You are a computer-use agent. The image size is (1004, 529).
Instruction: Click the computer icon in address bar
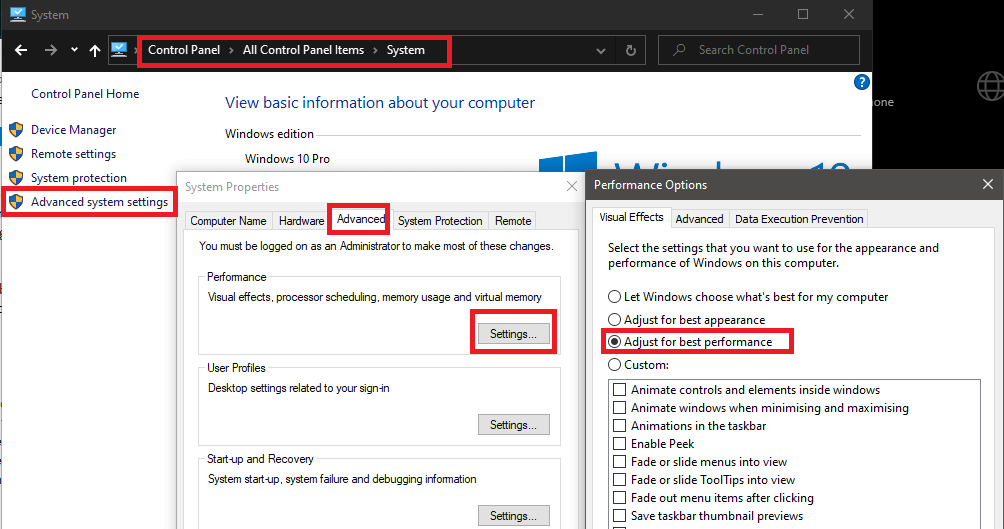[x=119, y=49]
